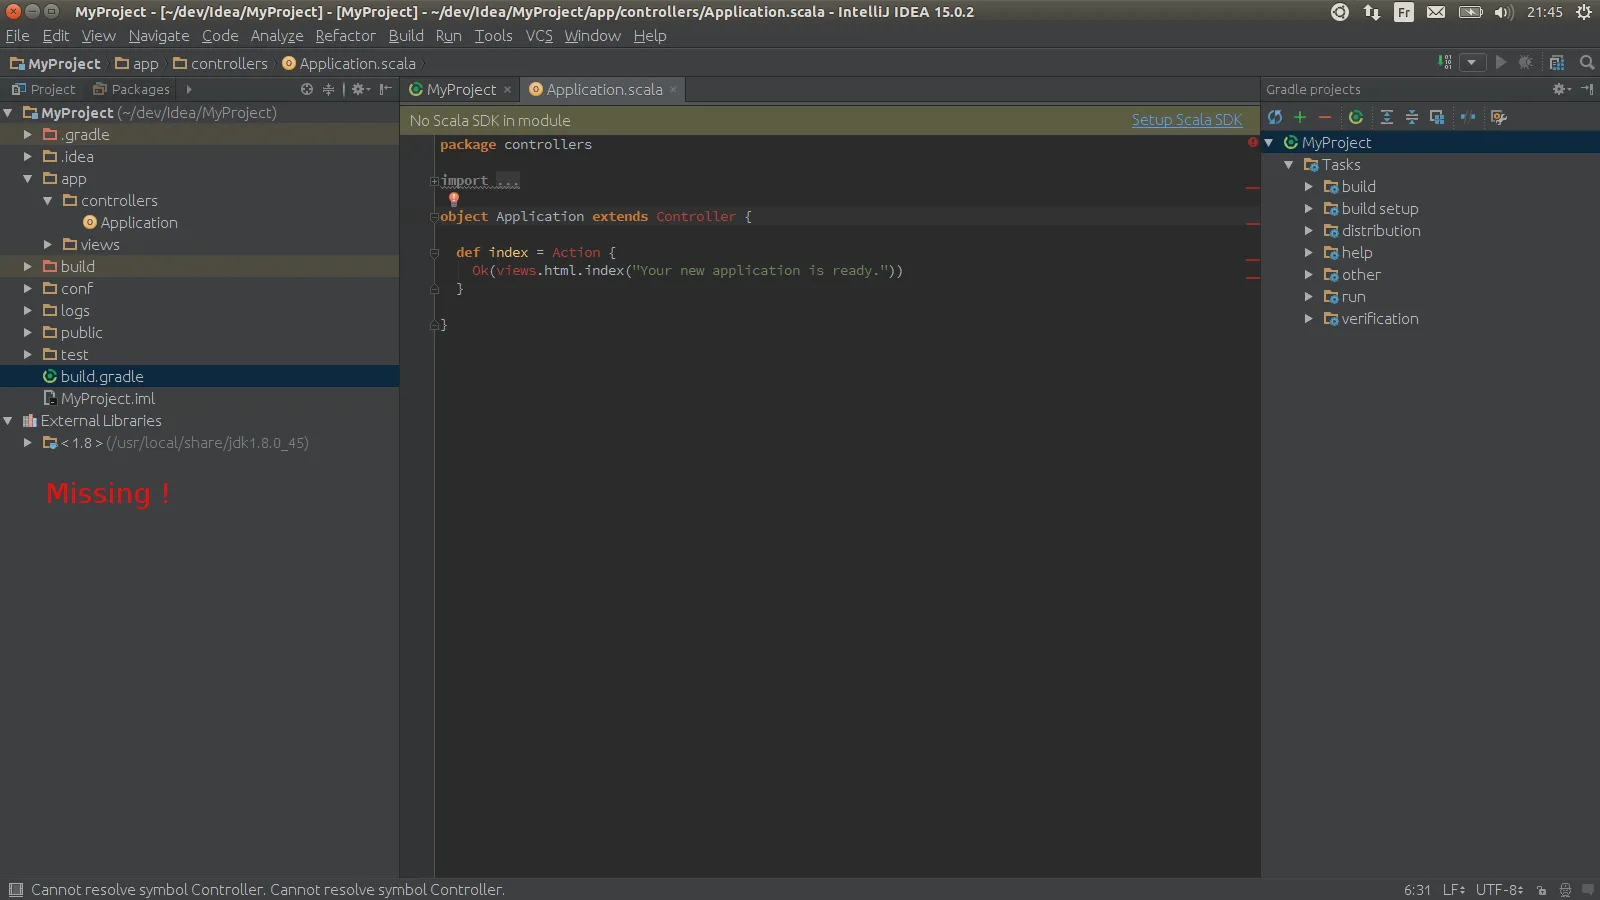This screenshot has height=900, width=1600.
Task: Click the Setup Scala SDK link
Action: click(1187, 119)
